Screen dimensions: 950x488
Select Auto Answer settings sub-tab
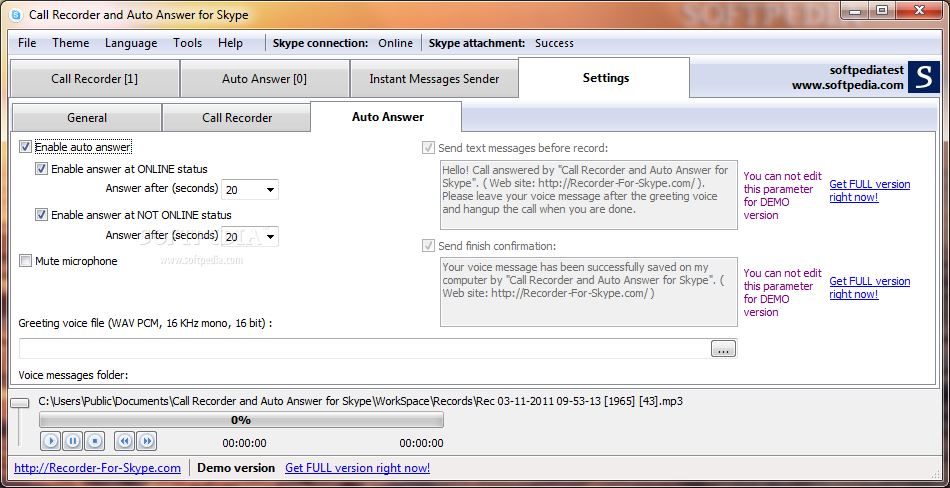pyautogui.click(x=387, y=116)
